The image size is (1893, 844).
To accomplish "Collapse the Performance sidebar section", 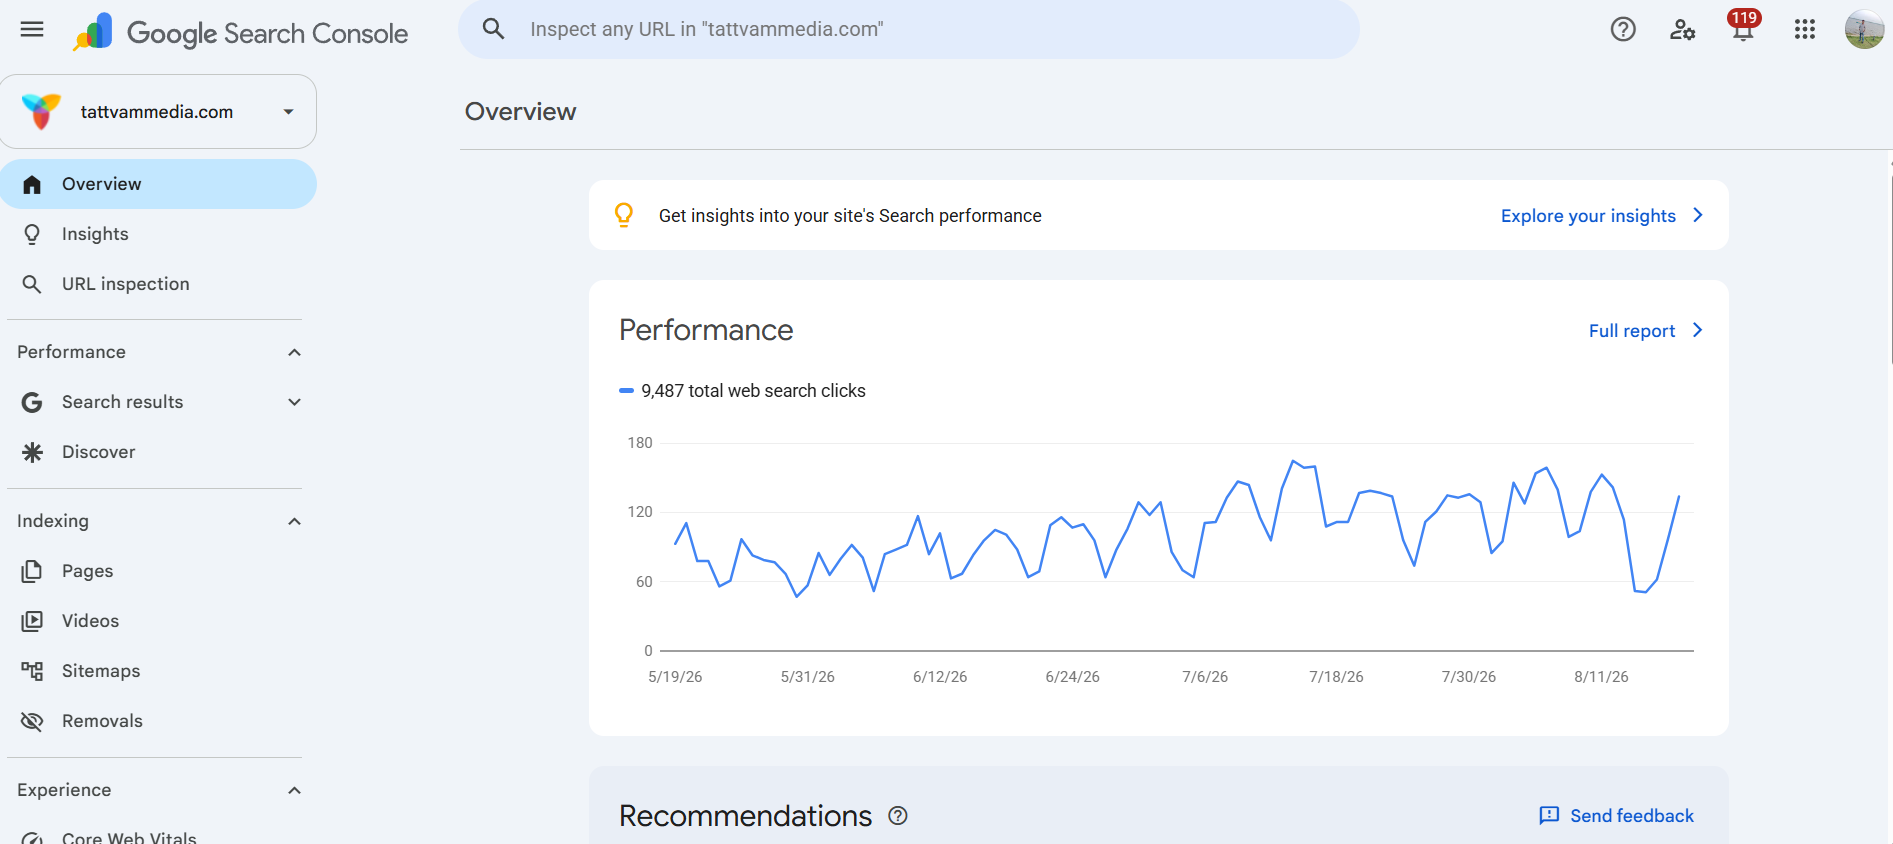I will point(294,352).
